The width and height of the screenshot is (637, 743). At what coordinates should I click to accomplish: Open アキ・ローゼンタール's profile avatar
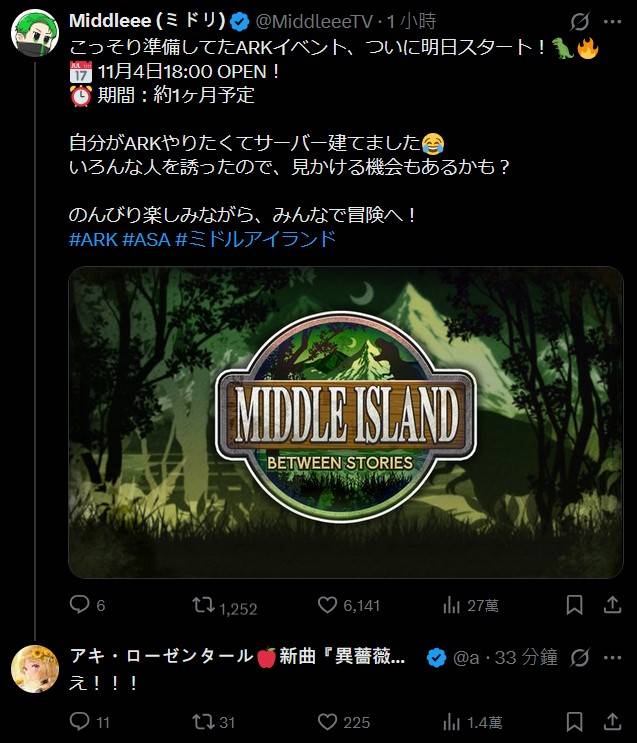point(35,669)
